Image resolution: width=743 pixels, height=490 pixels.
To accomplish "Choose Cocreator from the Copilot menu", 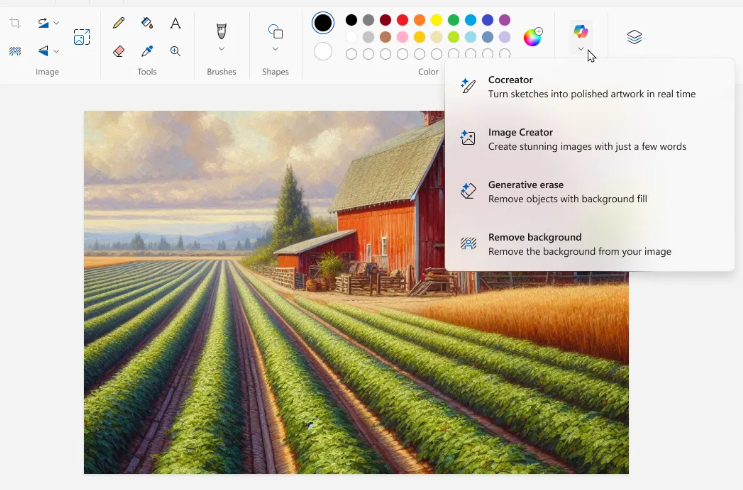I will pyautogui.click(x=589, y=87).
